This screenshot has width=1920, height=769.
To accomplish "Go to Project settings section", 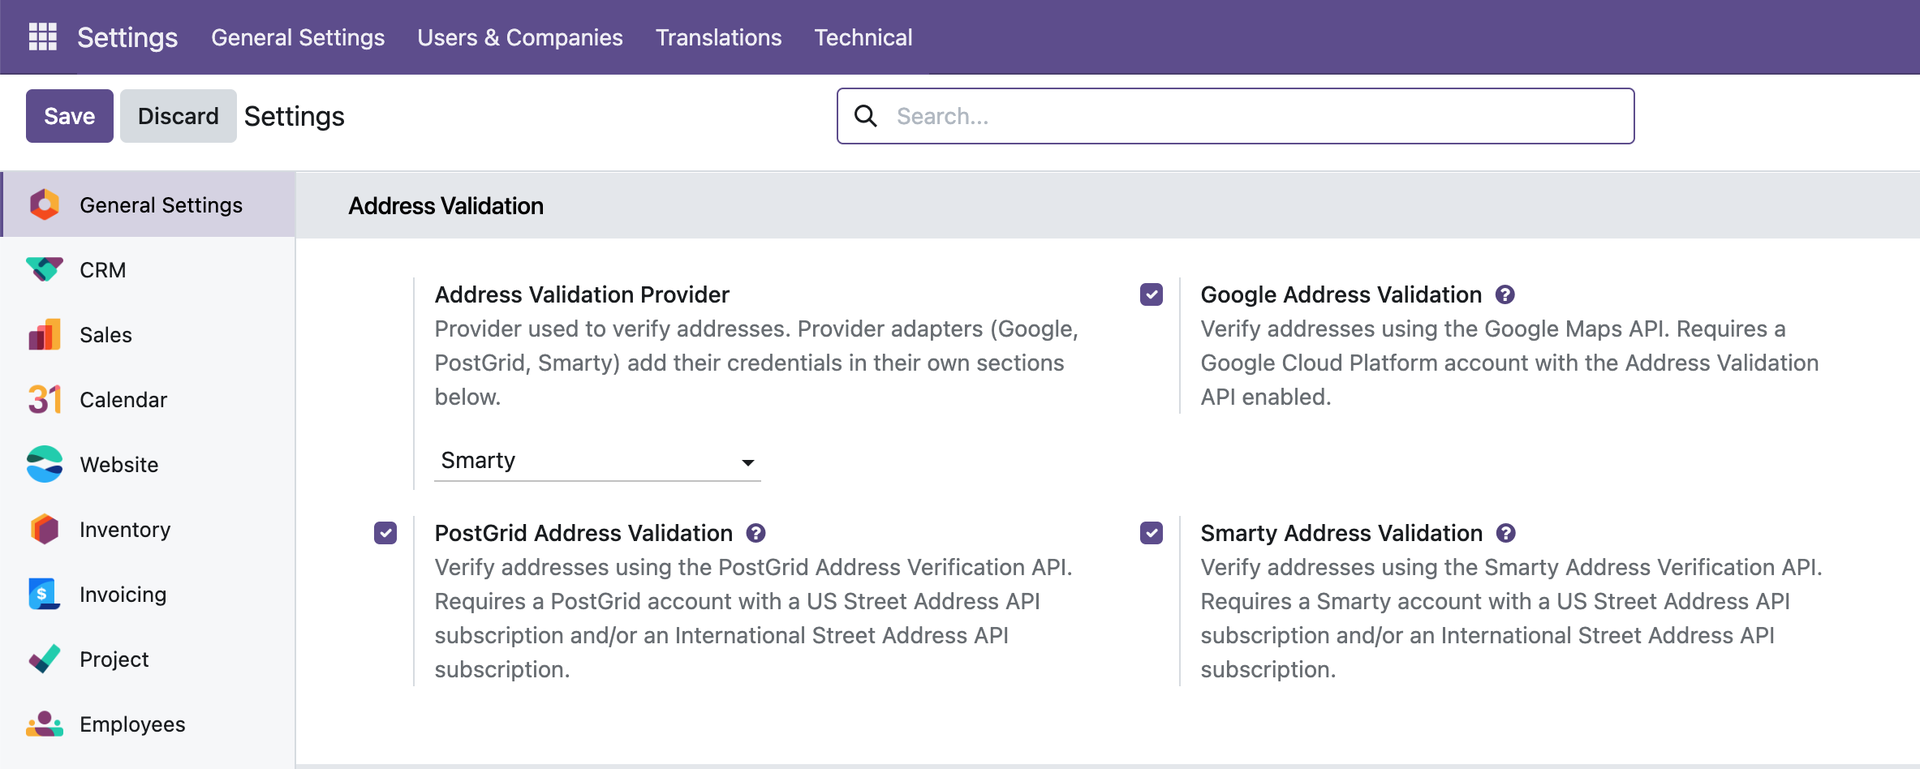I will point(148,660).
